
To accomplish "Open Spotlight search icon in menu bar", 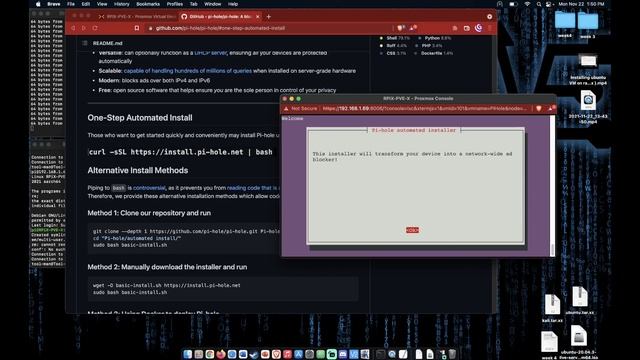I will (539, 4).
